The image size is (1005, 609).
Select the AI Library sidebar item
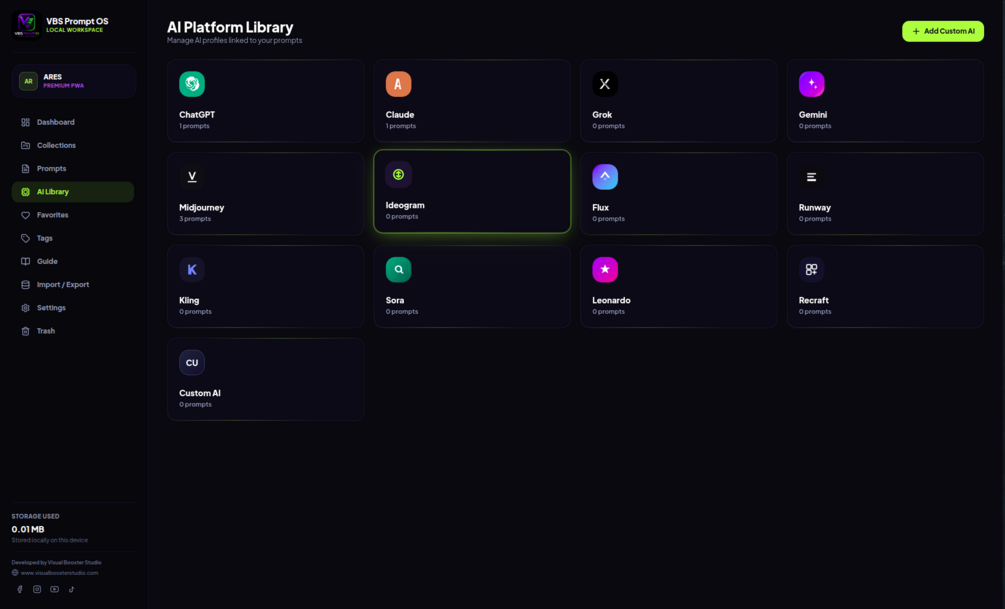click(72, 192)
